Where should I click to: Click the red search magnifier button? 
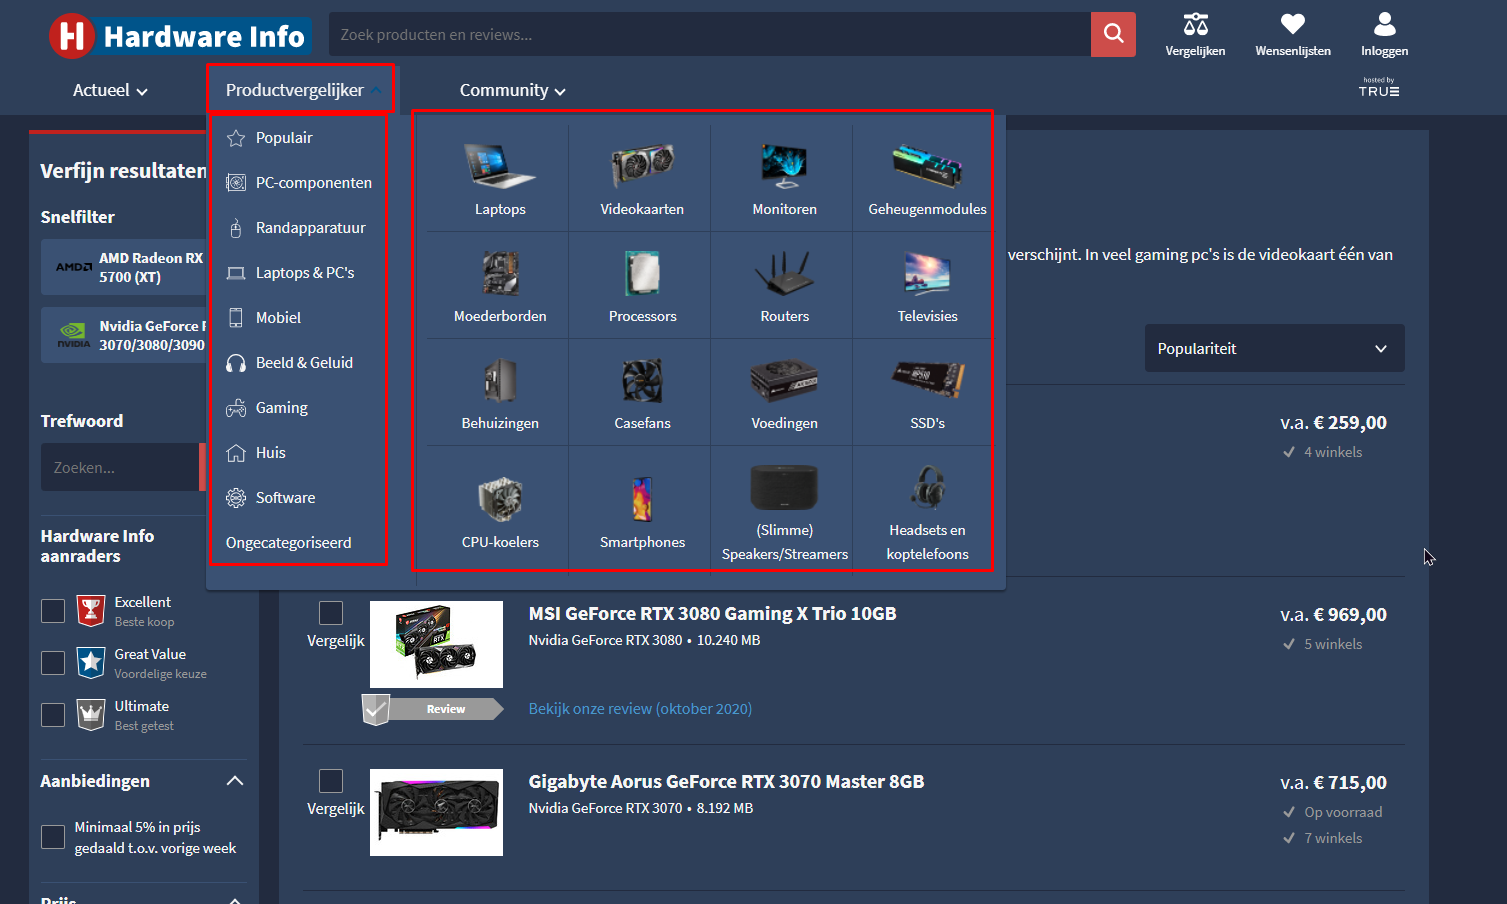click(x=1113, y=34)
